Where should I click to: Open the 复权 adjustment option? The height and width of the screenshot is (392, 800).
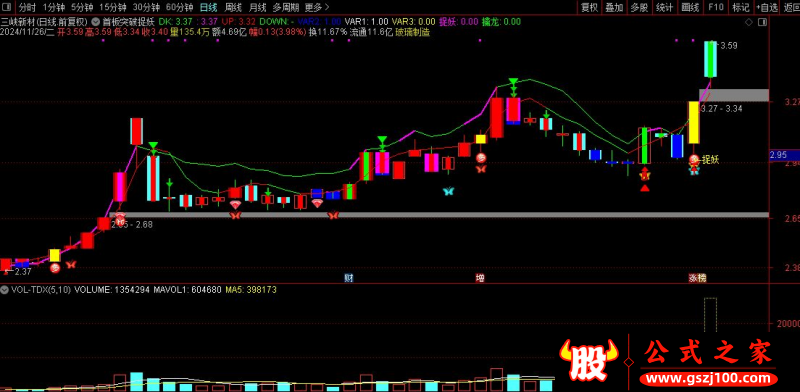(589, 8)
